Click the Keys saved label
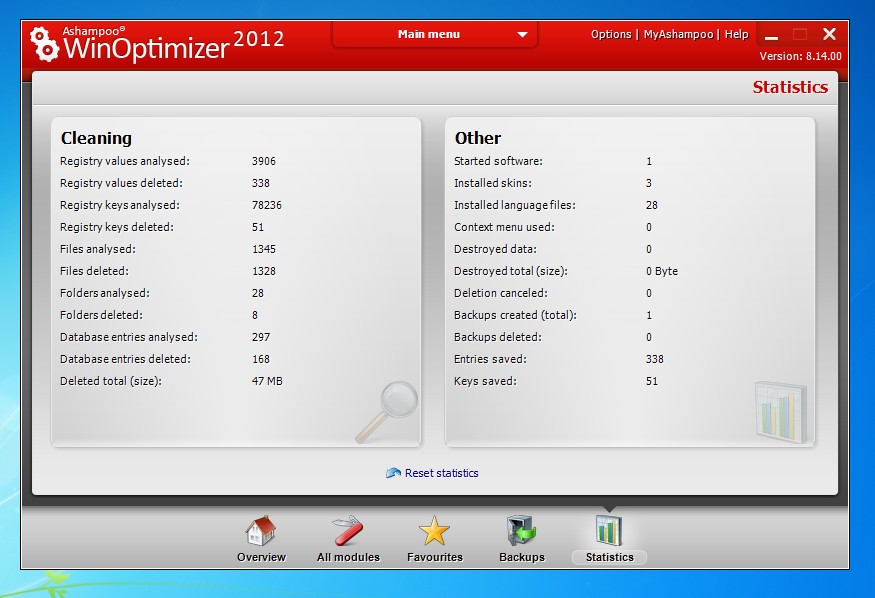 pos(485,382)
